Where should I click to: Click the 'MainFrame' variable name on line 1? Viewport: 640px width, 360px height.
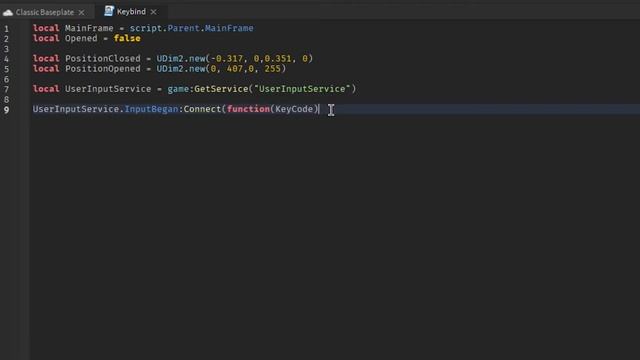tap(89, 28)
